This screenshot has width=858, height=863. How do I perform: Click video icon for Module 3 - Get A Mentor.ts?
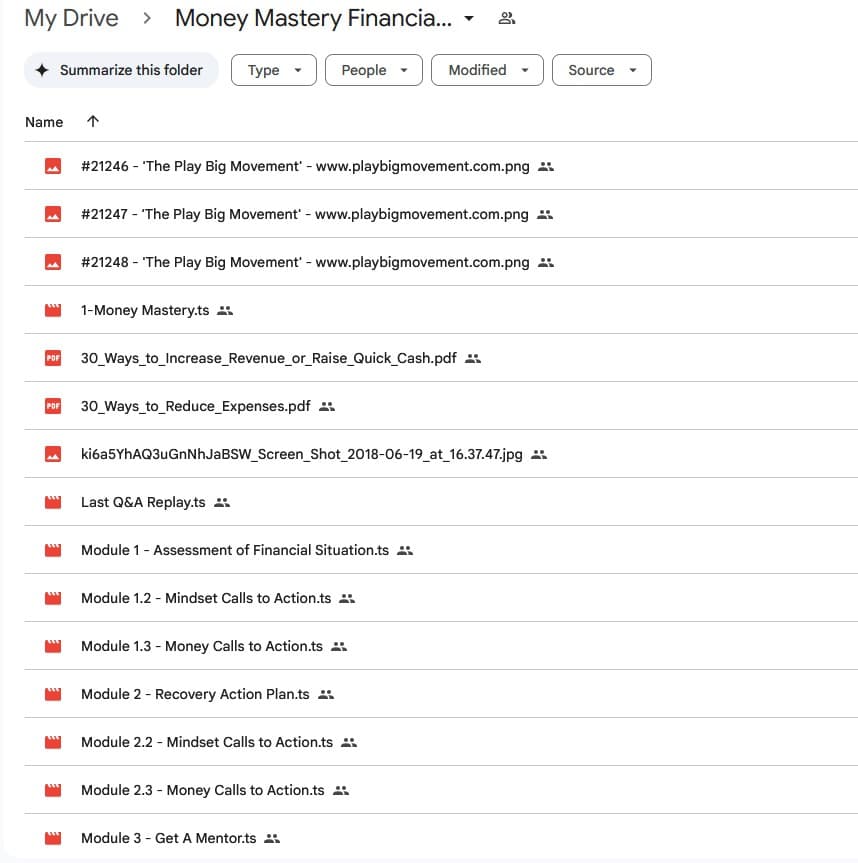tap(53, 838)
